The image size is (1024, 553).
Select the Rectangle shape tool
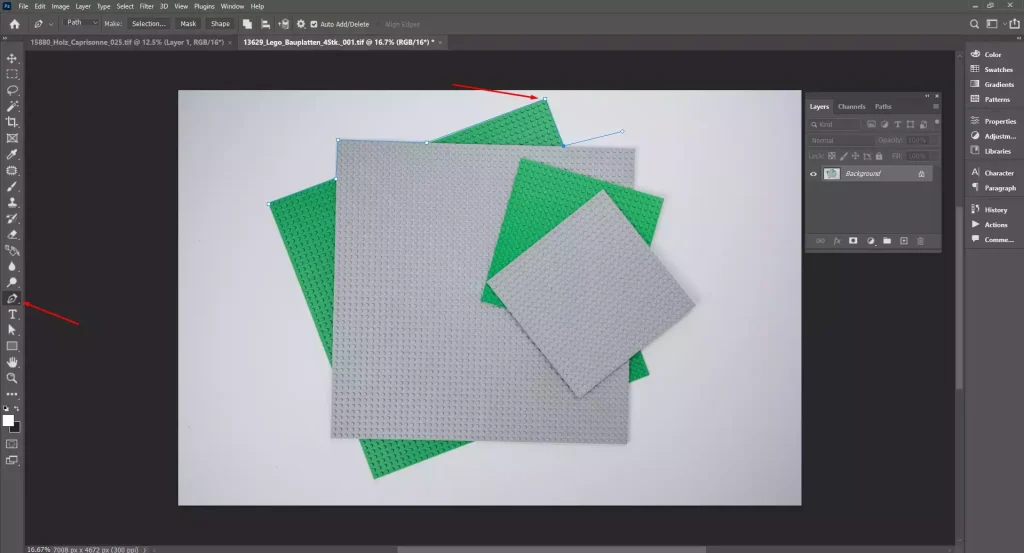[x=12, y=346]
